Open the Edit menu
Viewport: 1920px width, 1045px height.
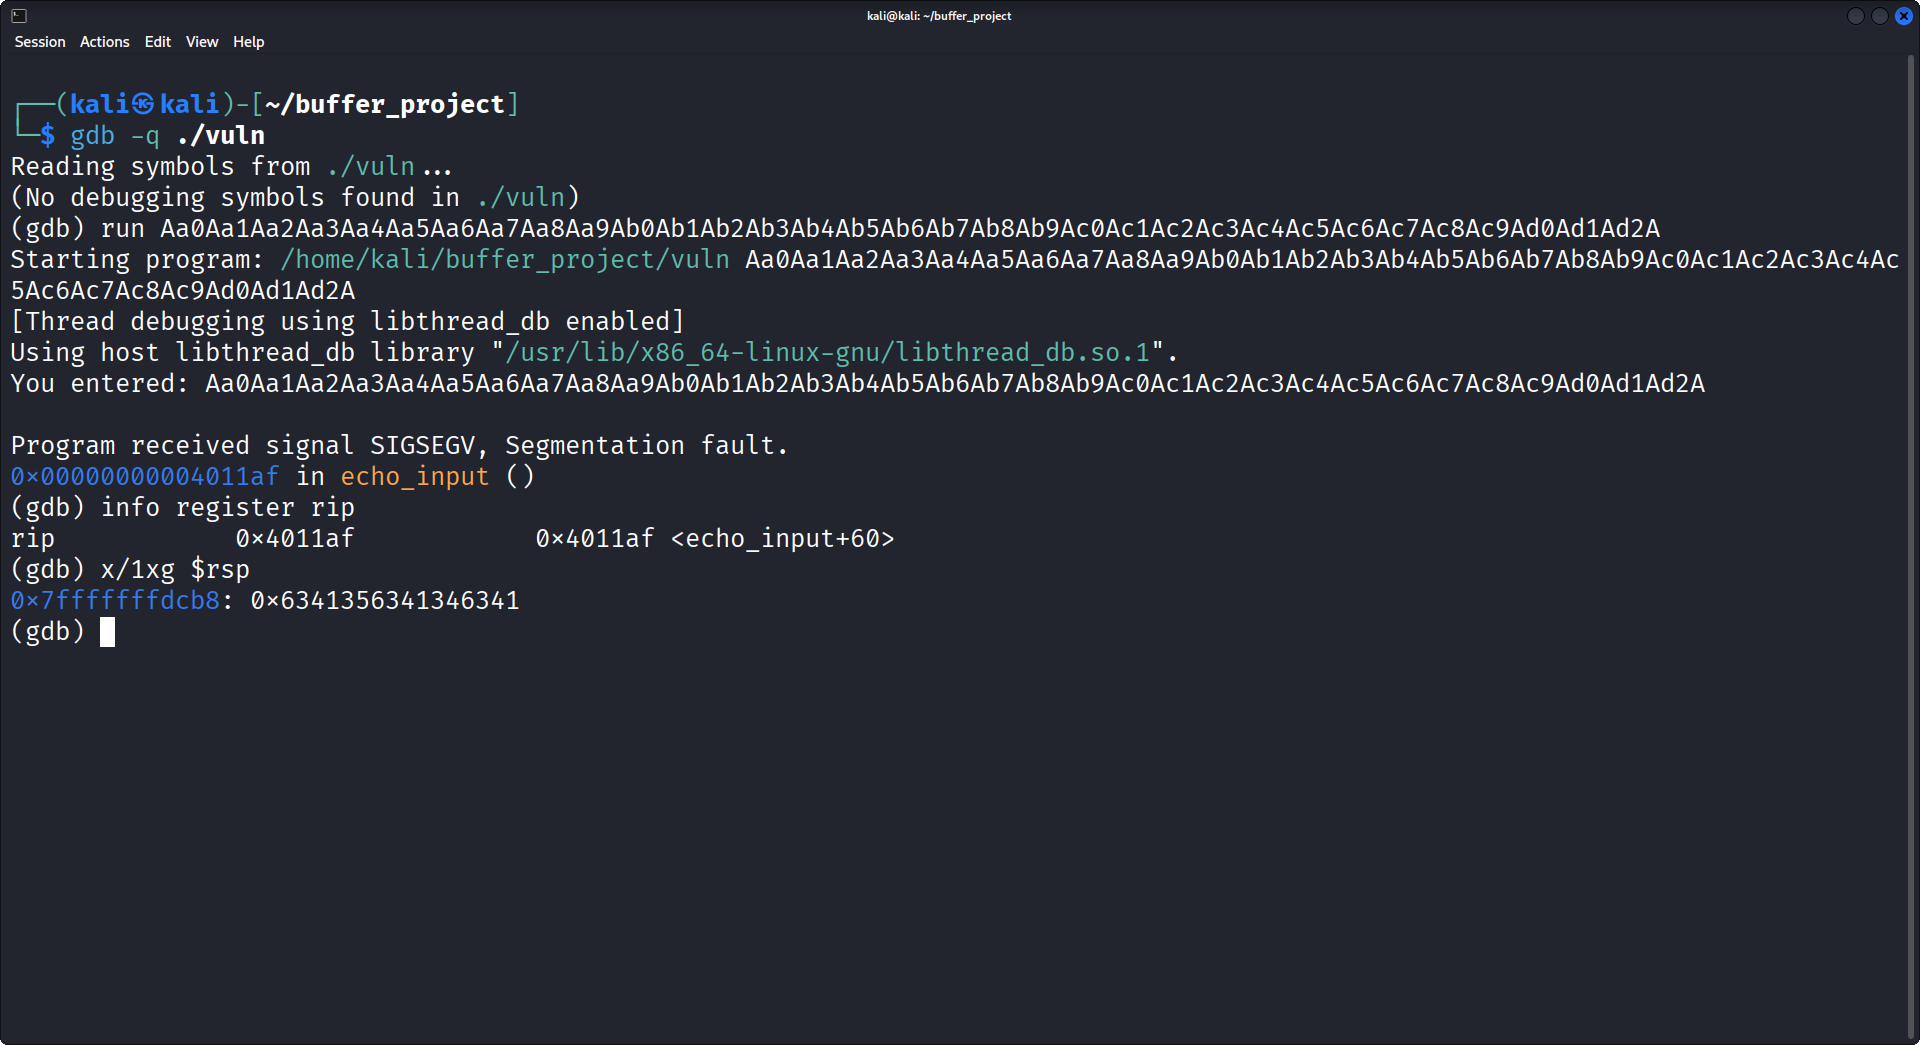pyautogui.click(x=156, y=42)
